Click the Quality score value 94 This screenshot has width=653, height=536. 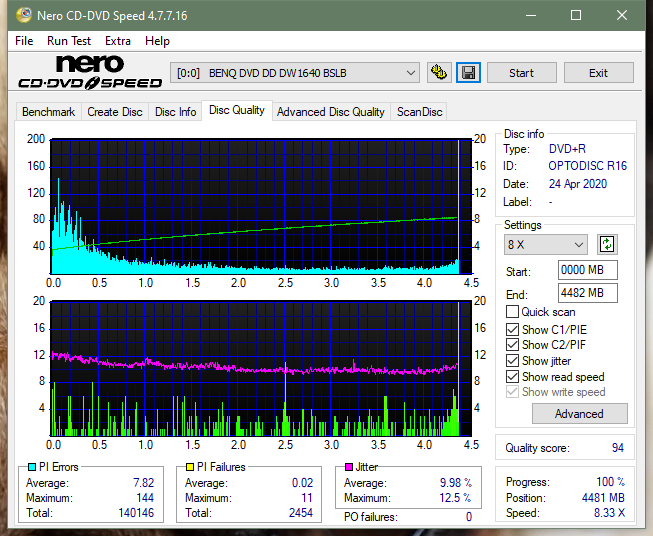(x=618, y=448)
